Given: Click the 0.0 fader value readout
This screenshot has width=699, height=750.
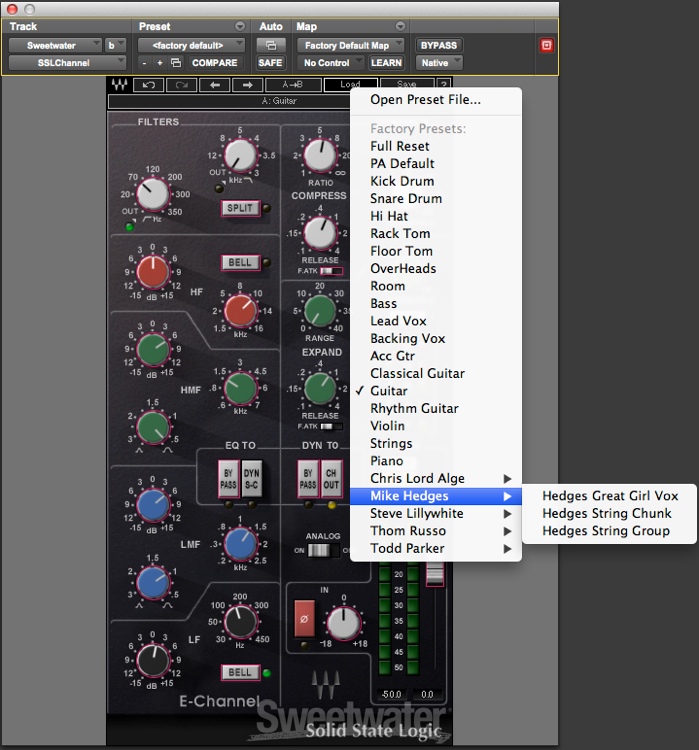Looking at the screenshot, I should (427, 694).
